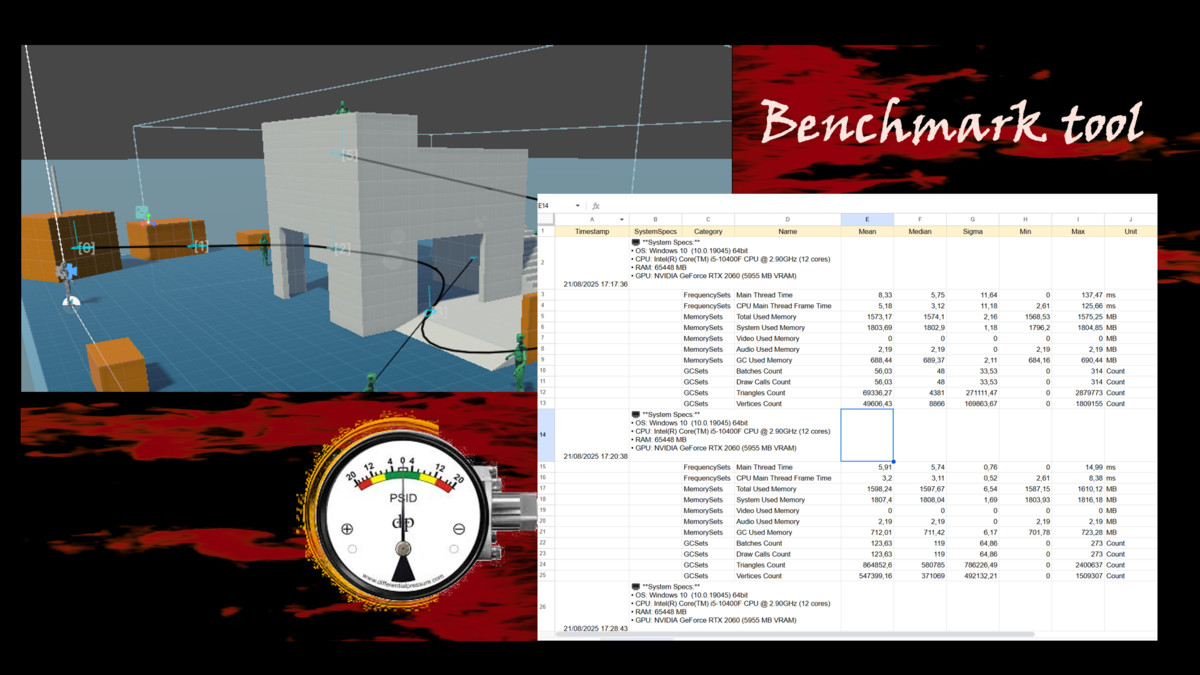Select the waypoint marker labeled [1]

point(201,246)
